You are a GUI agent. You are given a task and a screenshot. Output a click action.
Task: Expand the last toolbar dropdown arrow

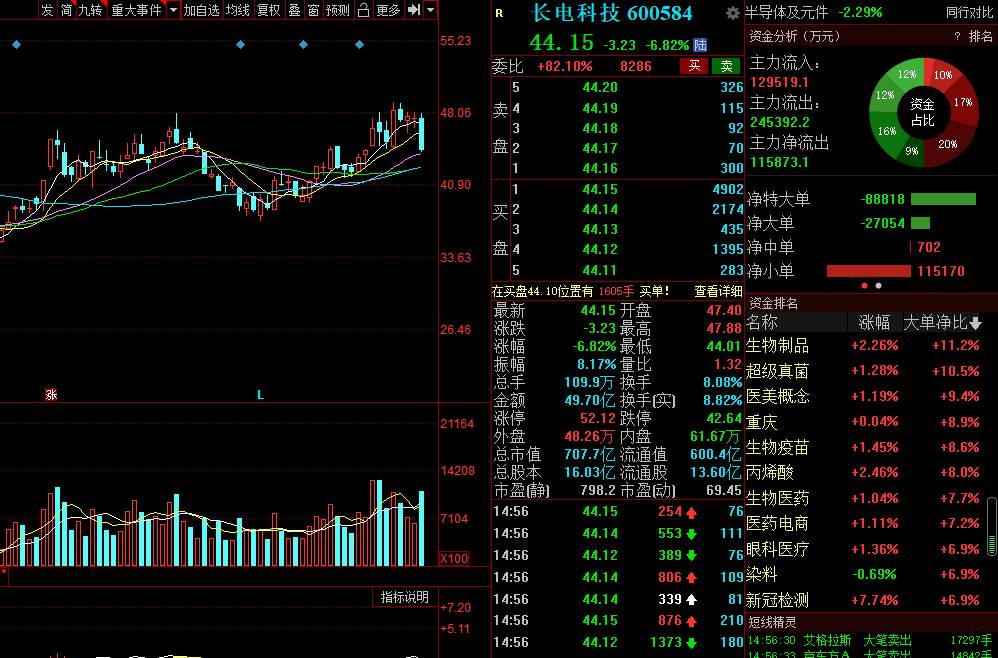point(431,10)
